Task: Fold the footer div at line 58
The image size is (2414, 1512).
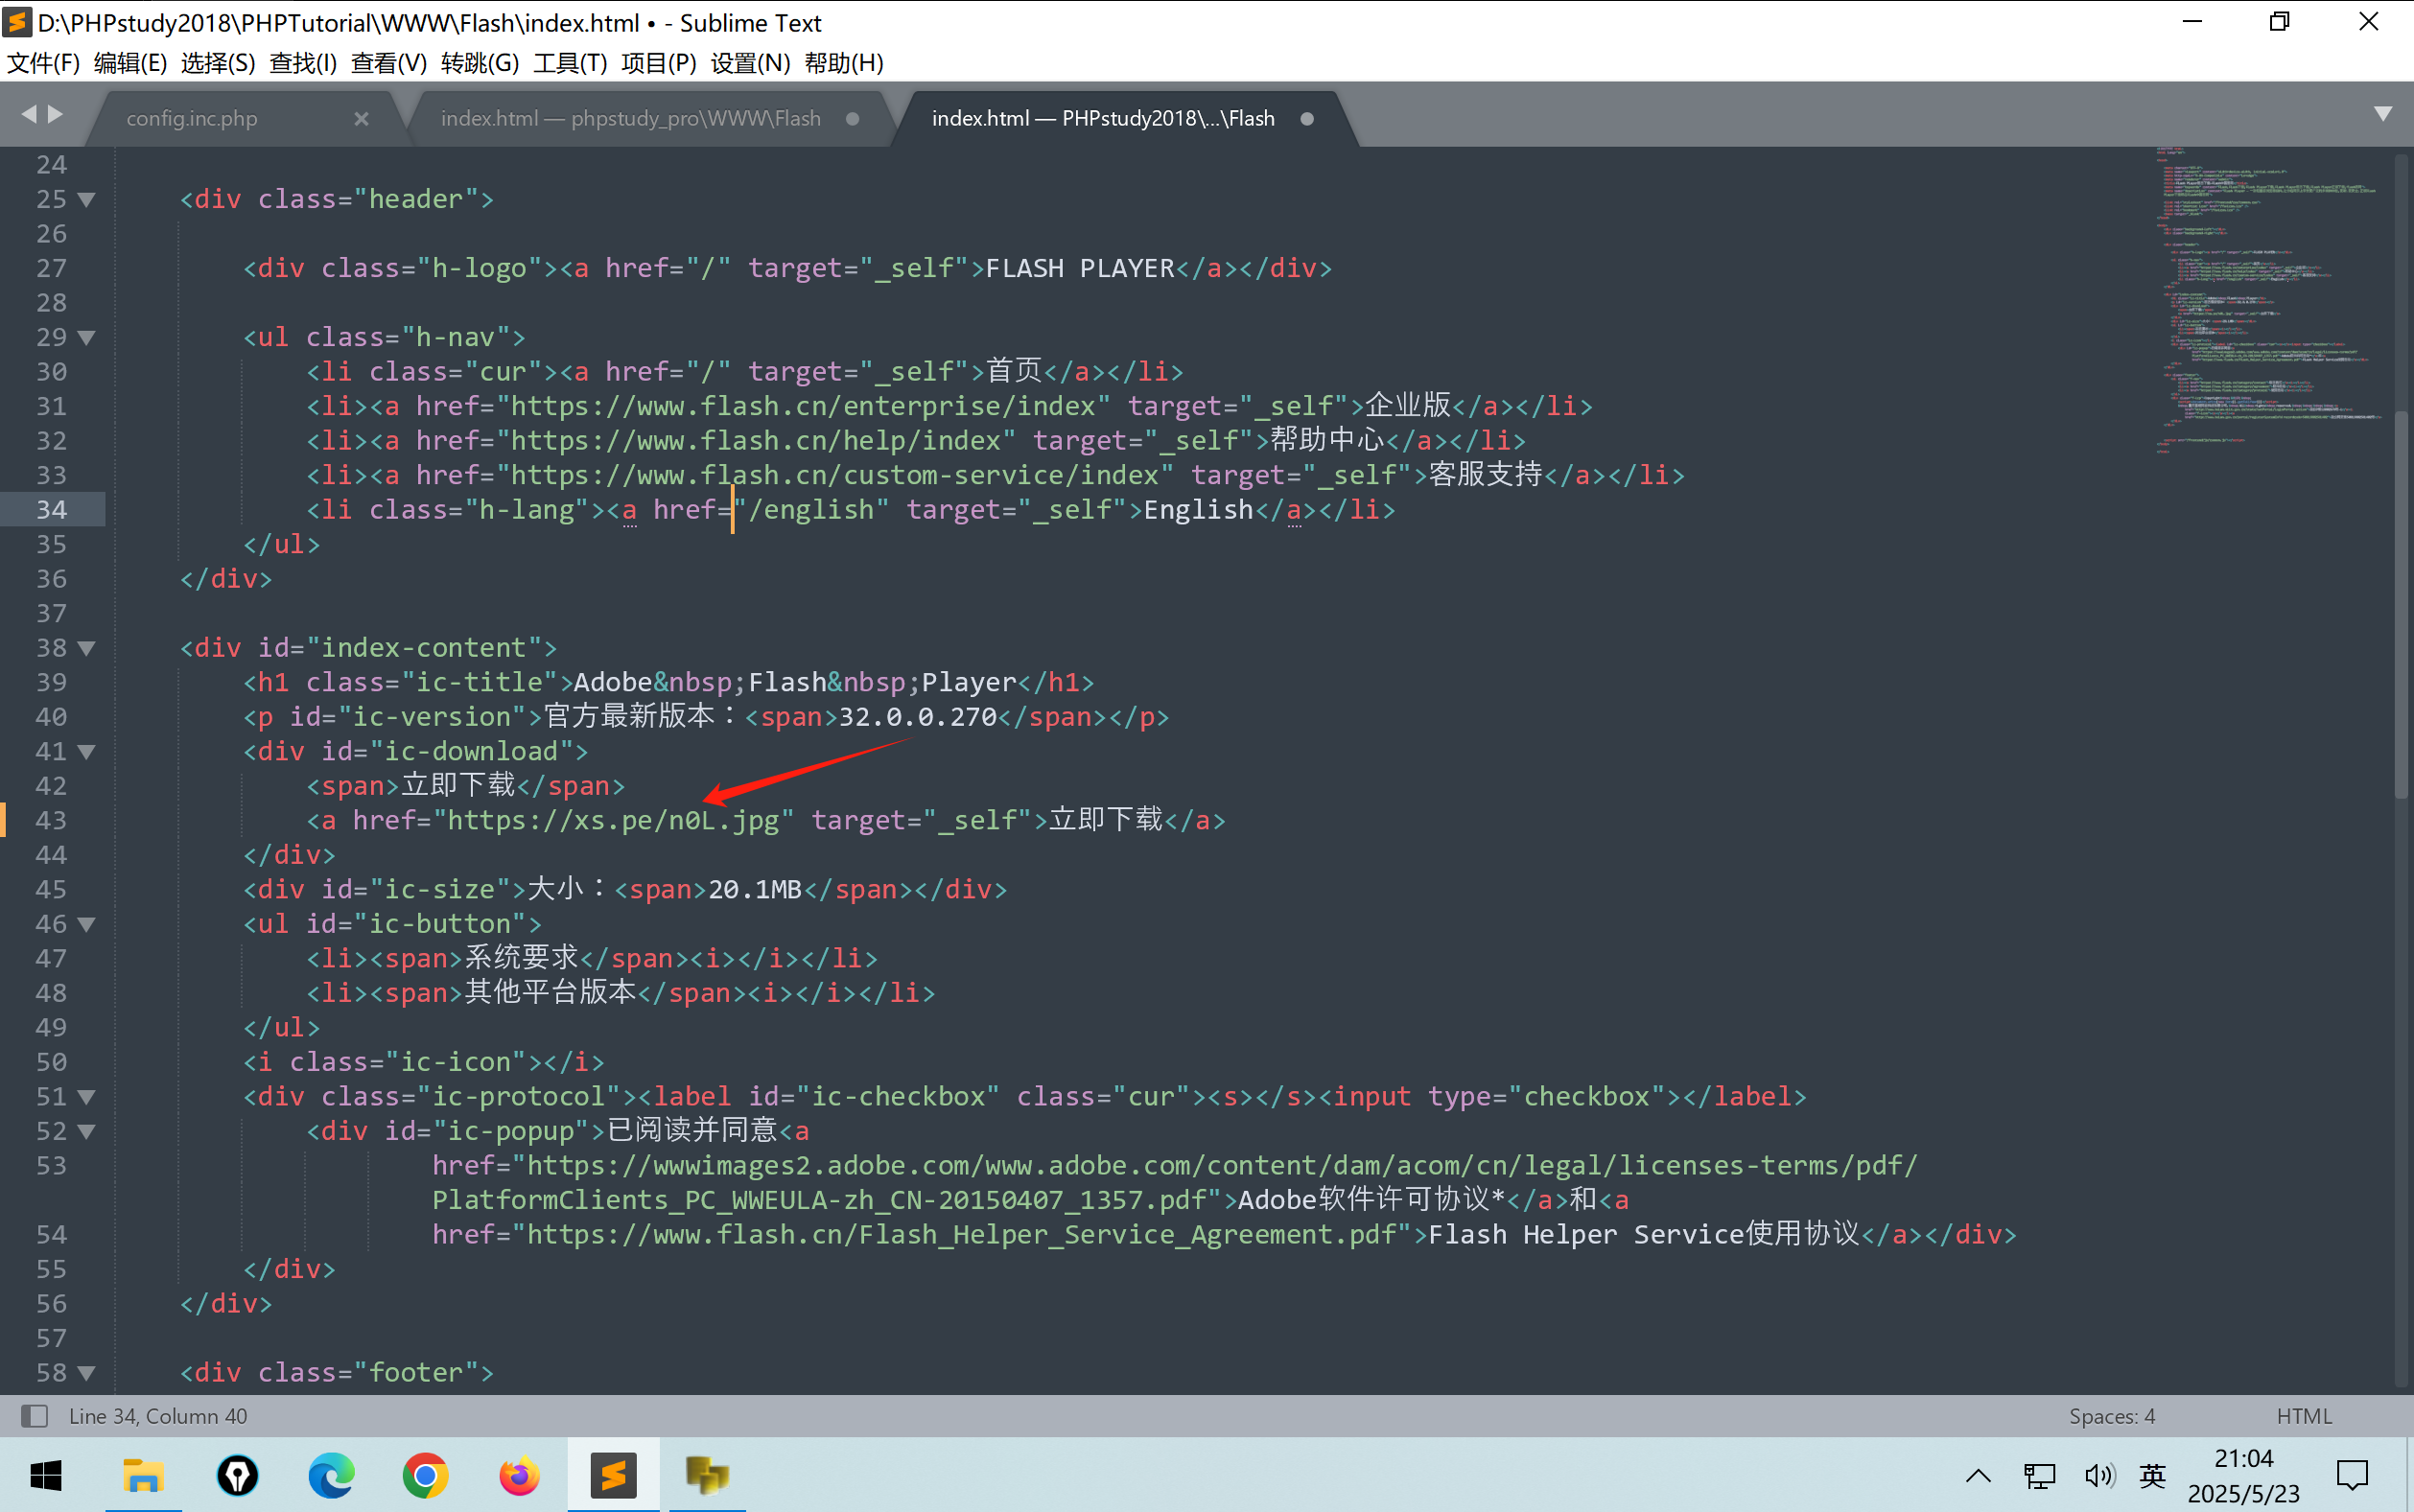Action: point(87,1373)
